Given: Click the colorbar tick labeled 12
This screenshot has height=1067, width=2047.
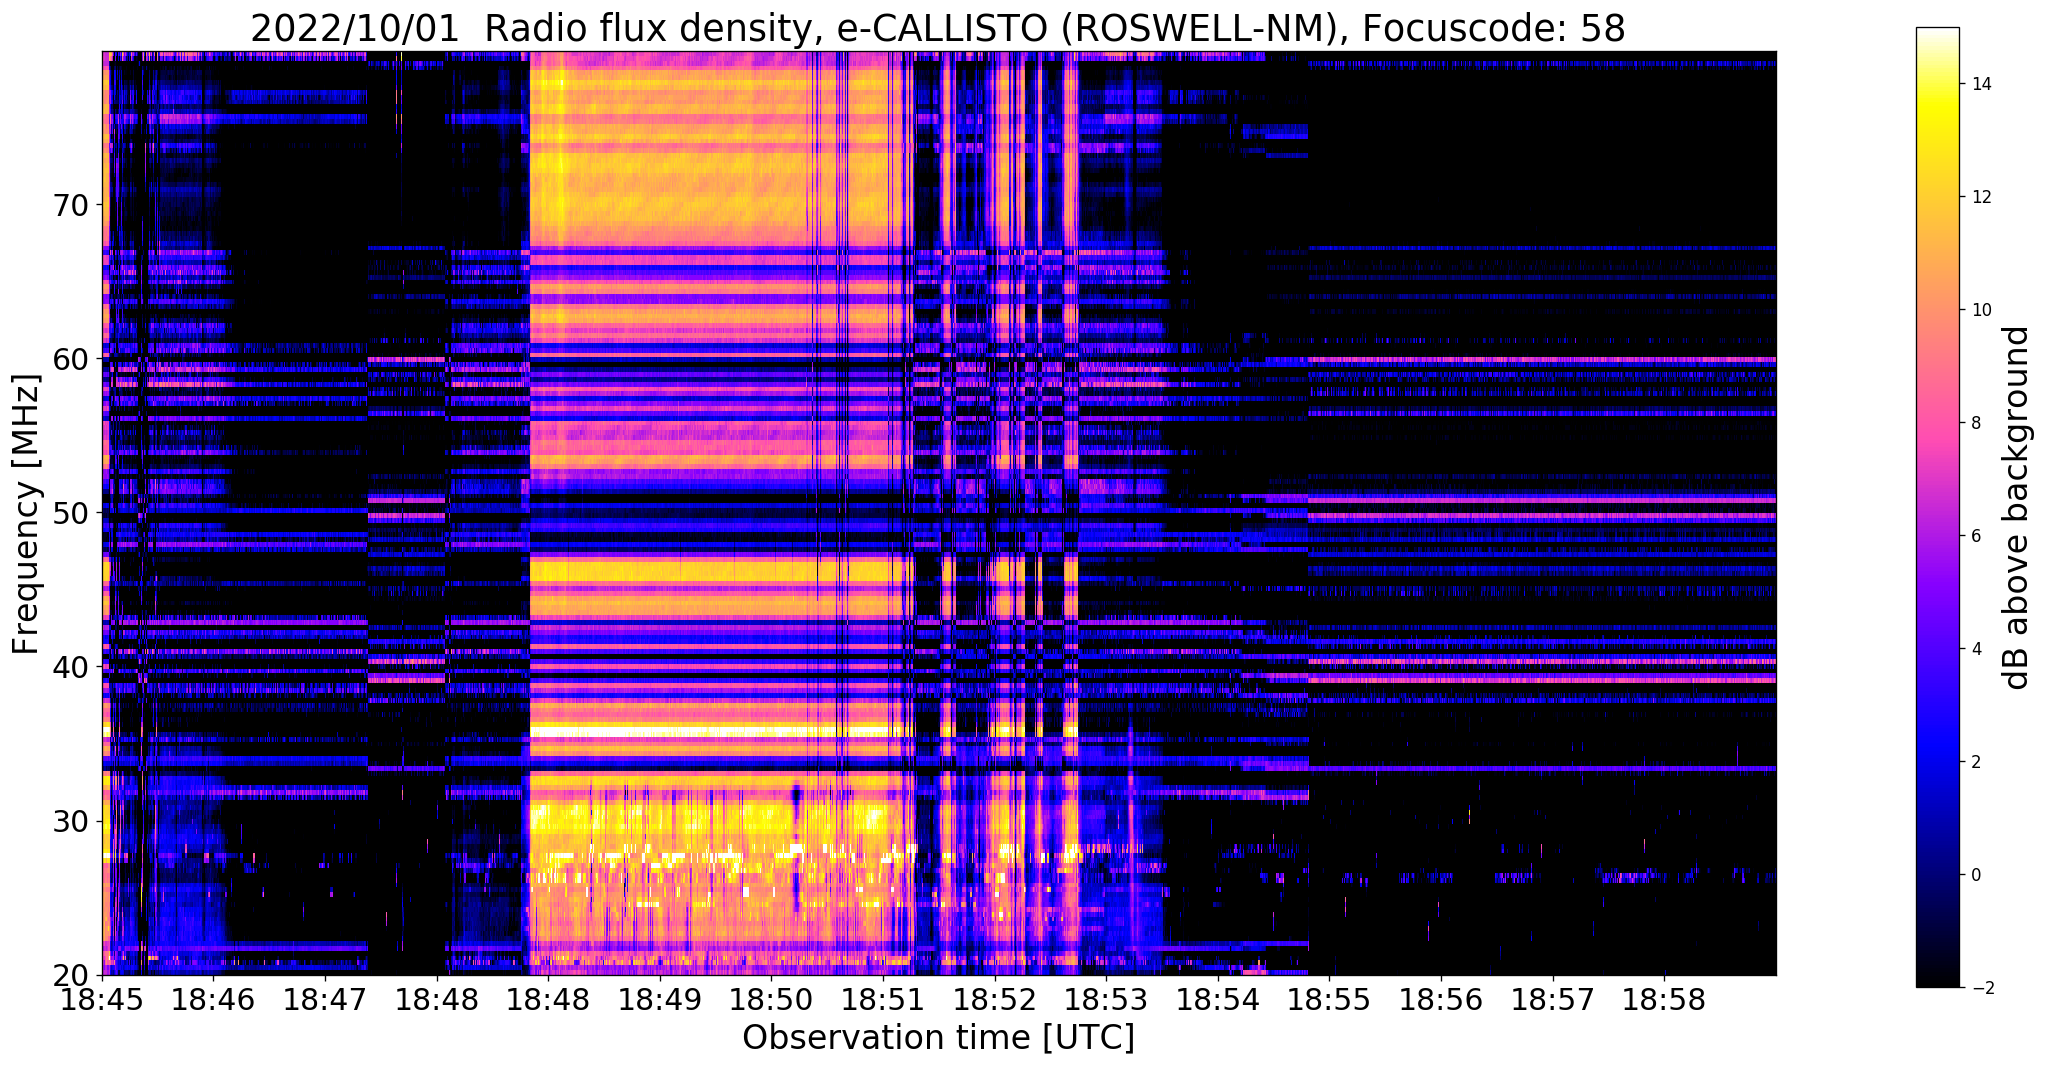Looking at the screenshot, I should tap(1980, 197).
